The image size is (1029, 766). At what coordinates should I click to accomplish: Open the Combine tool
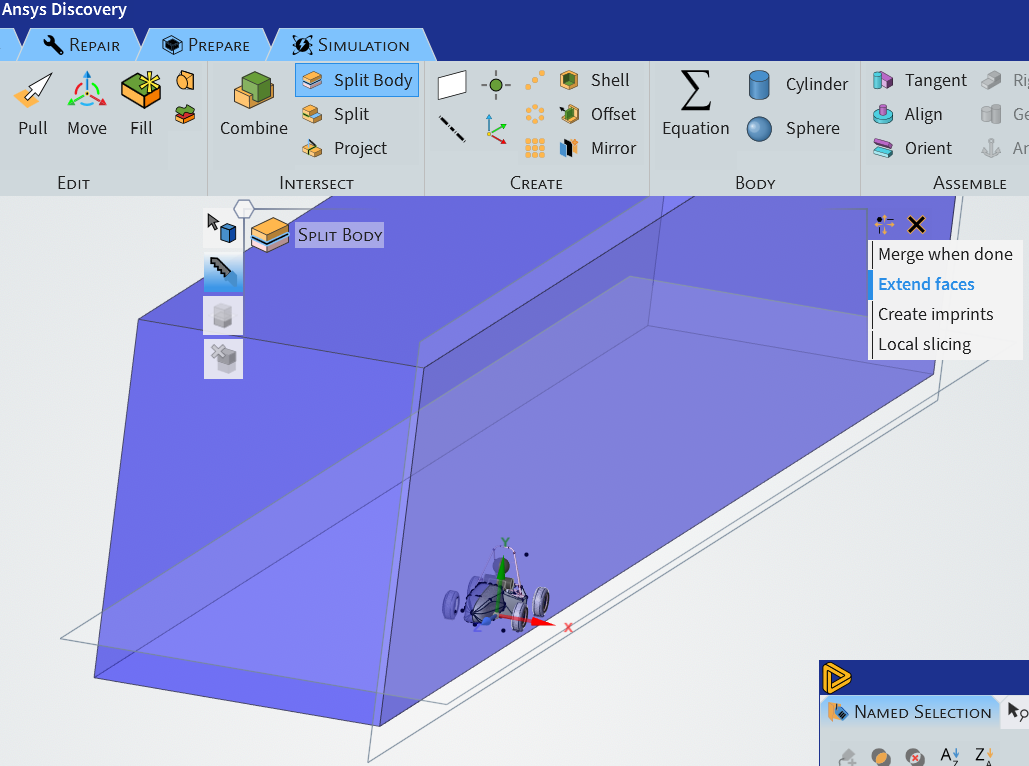pos(253,104)
